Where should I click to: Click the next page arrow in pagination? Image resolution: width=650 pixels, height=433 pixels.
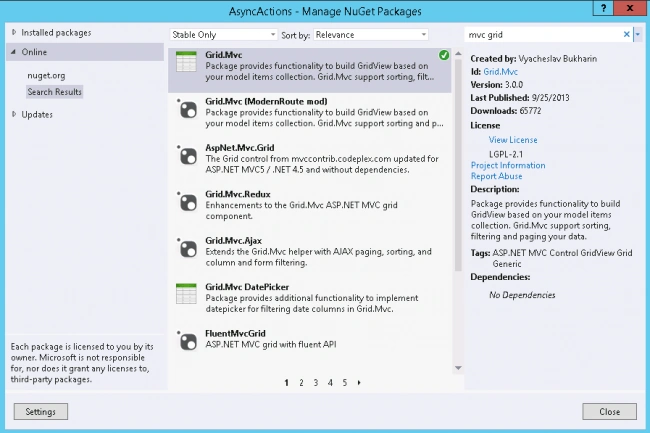tap(359, 383)
